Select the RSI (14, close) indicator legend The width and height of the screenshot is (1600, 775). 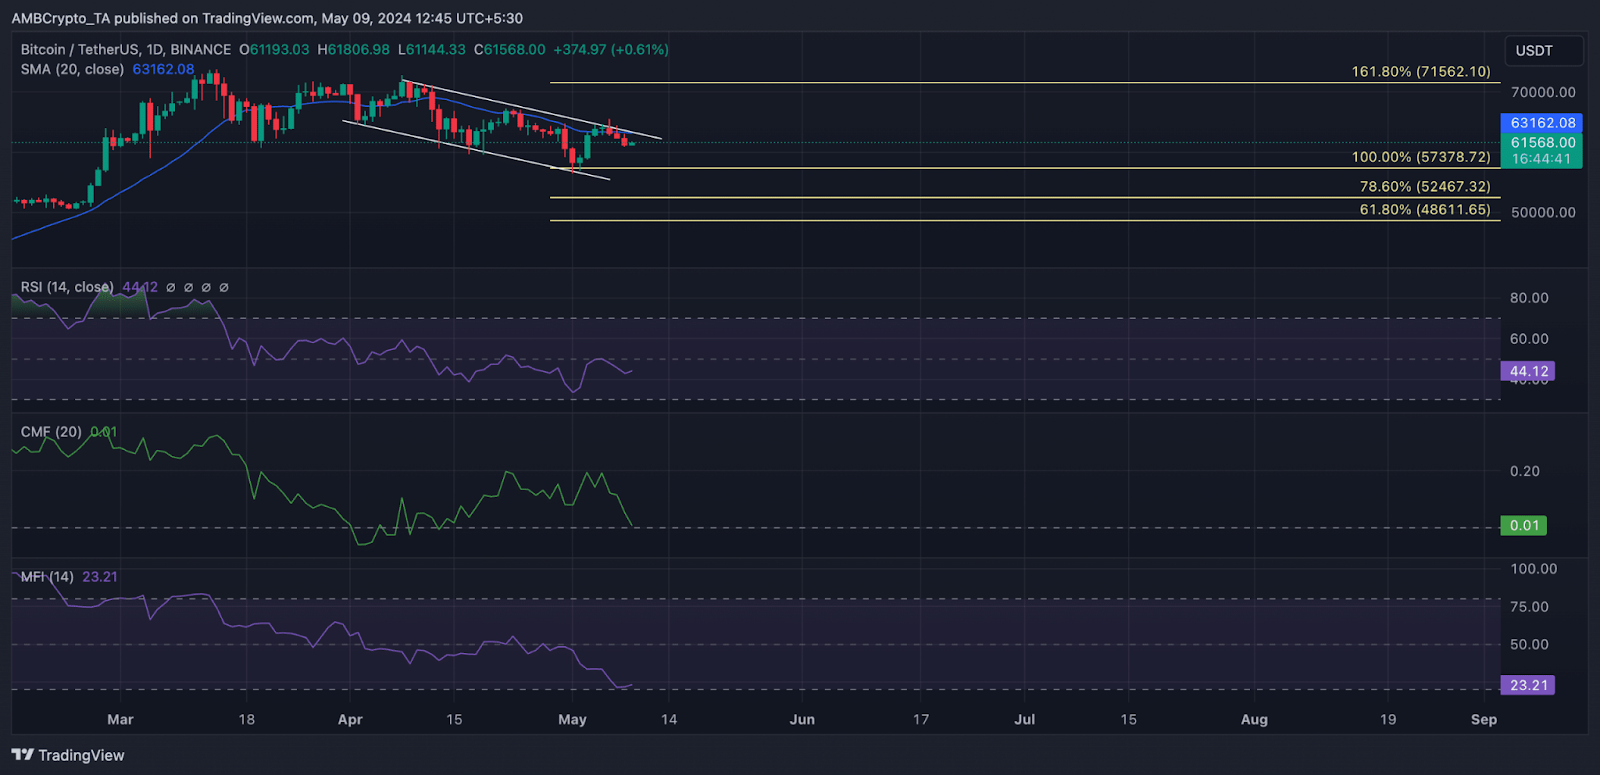[67, 287]
